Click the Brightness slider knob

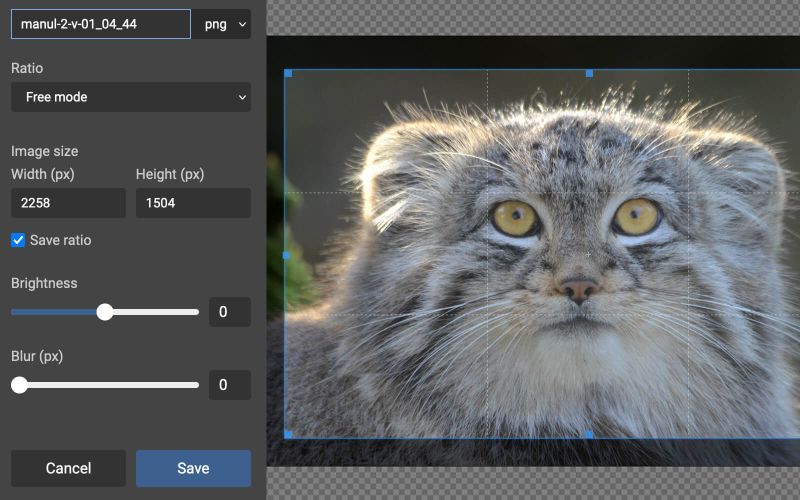[105, 312]
